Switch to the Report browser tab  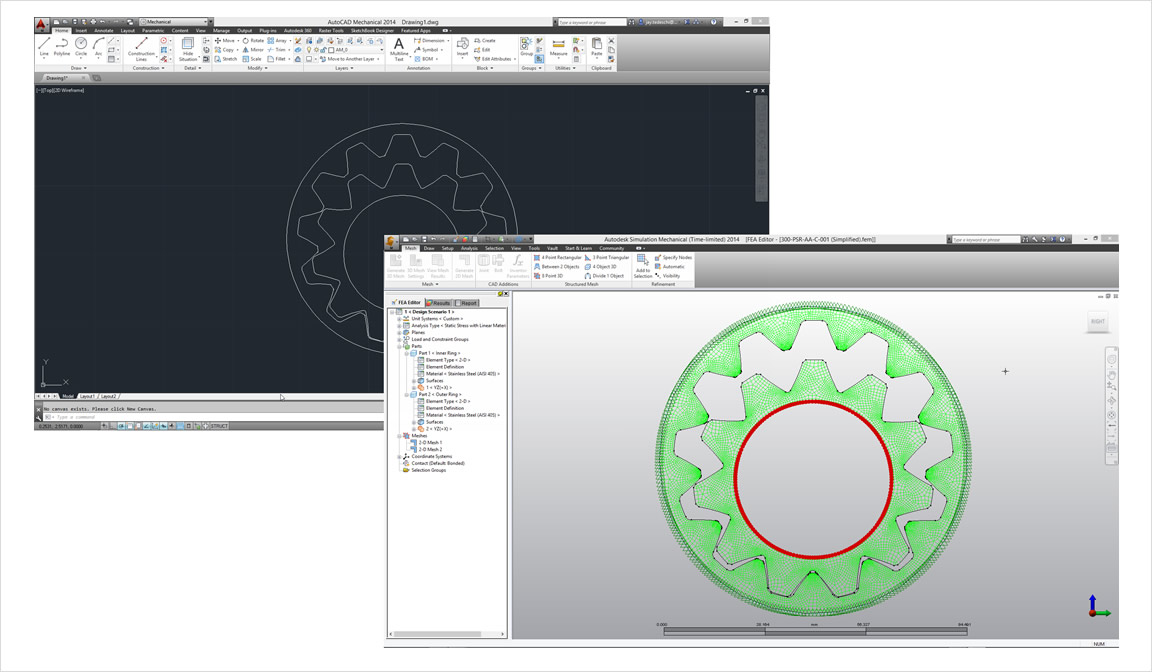467,303
